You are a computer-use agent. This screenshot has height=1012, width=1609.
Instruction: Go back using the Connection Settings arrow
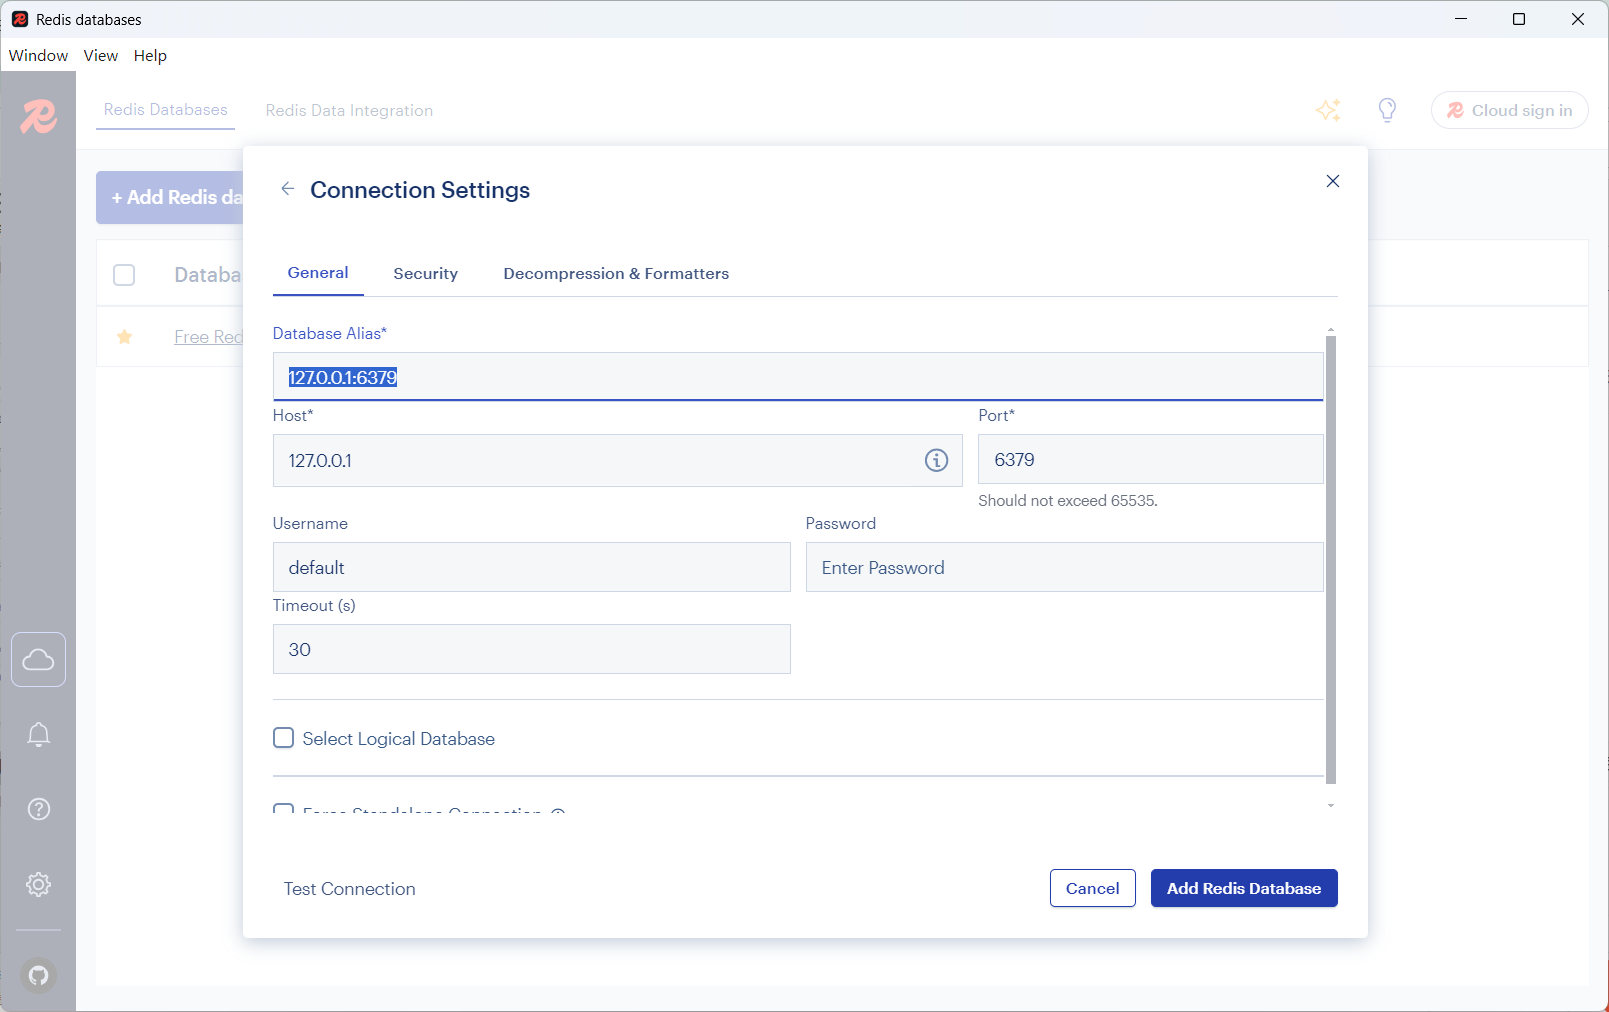[288, 189]
